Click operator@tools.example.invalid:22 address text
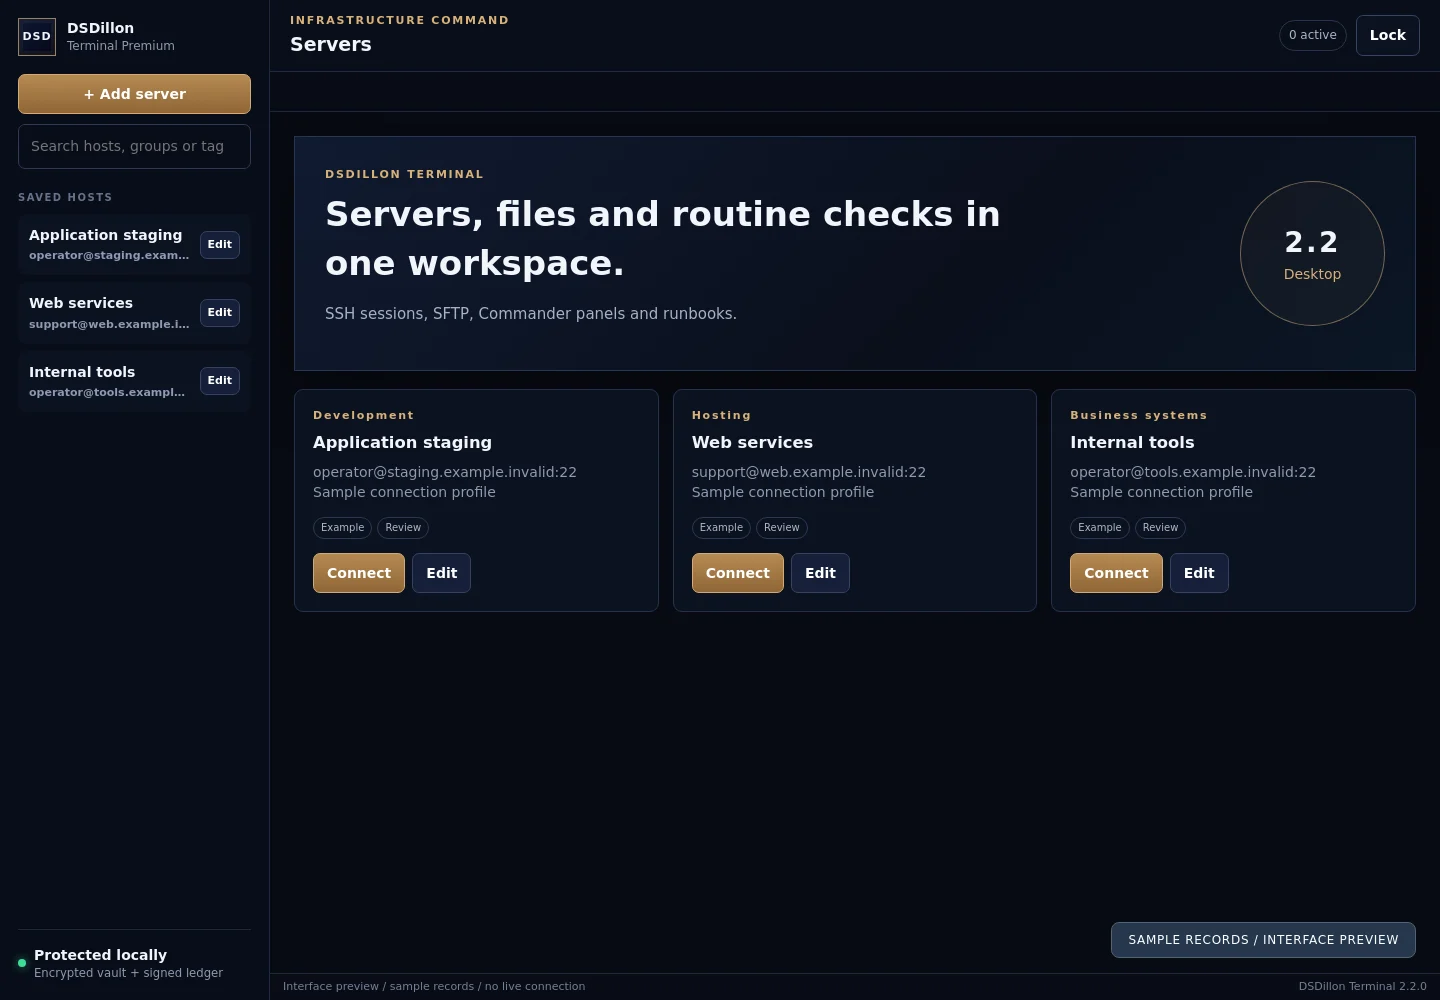1440x1000 pixels. (1193, 472)
